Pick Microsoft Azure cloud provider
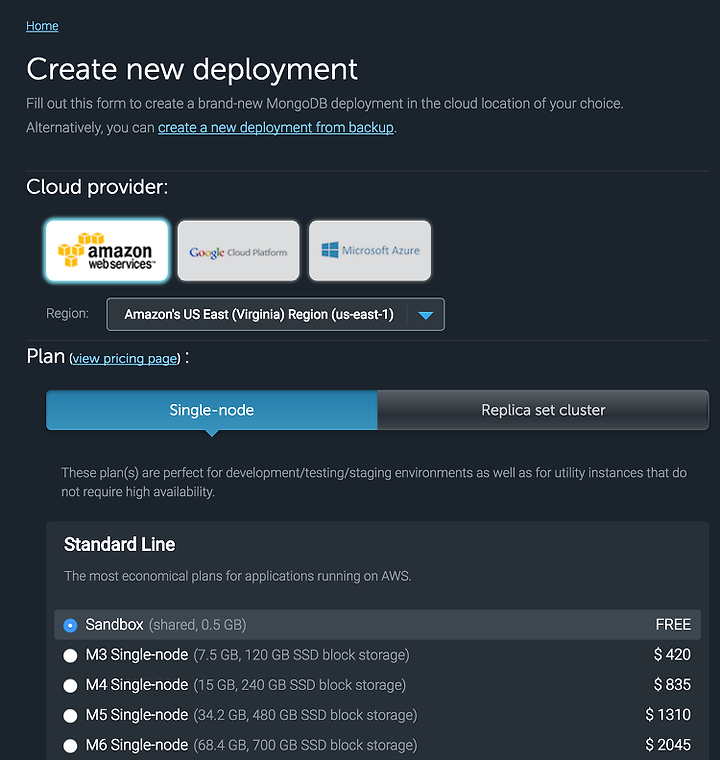This screenshot has width=720, height=760. point(370,251)
